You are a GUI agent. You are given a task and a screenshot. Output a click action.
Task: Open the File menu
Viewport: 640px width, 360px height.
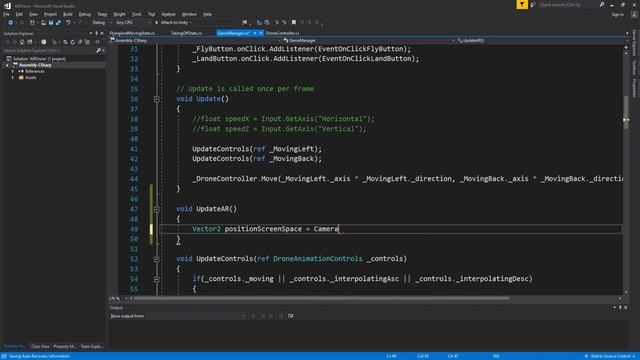(x=6, y=14)
